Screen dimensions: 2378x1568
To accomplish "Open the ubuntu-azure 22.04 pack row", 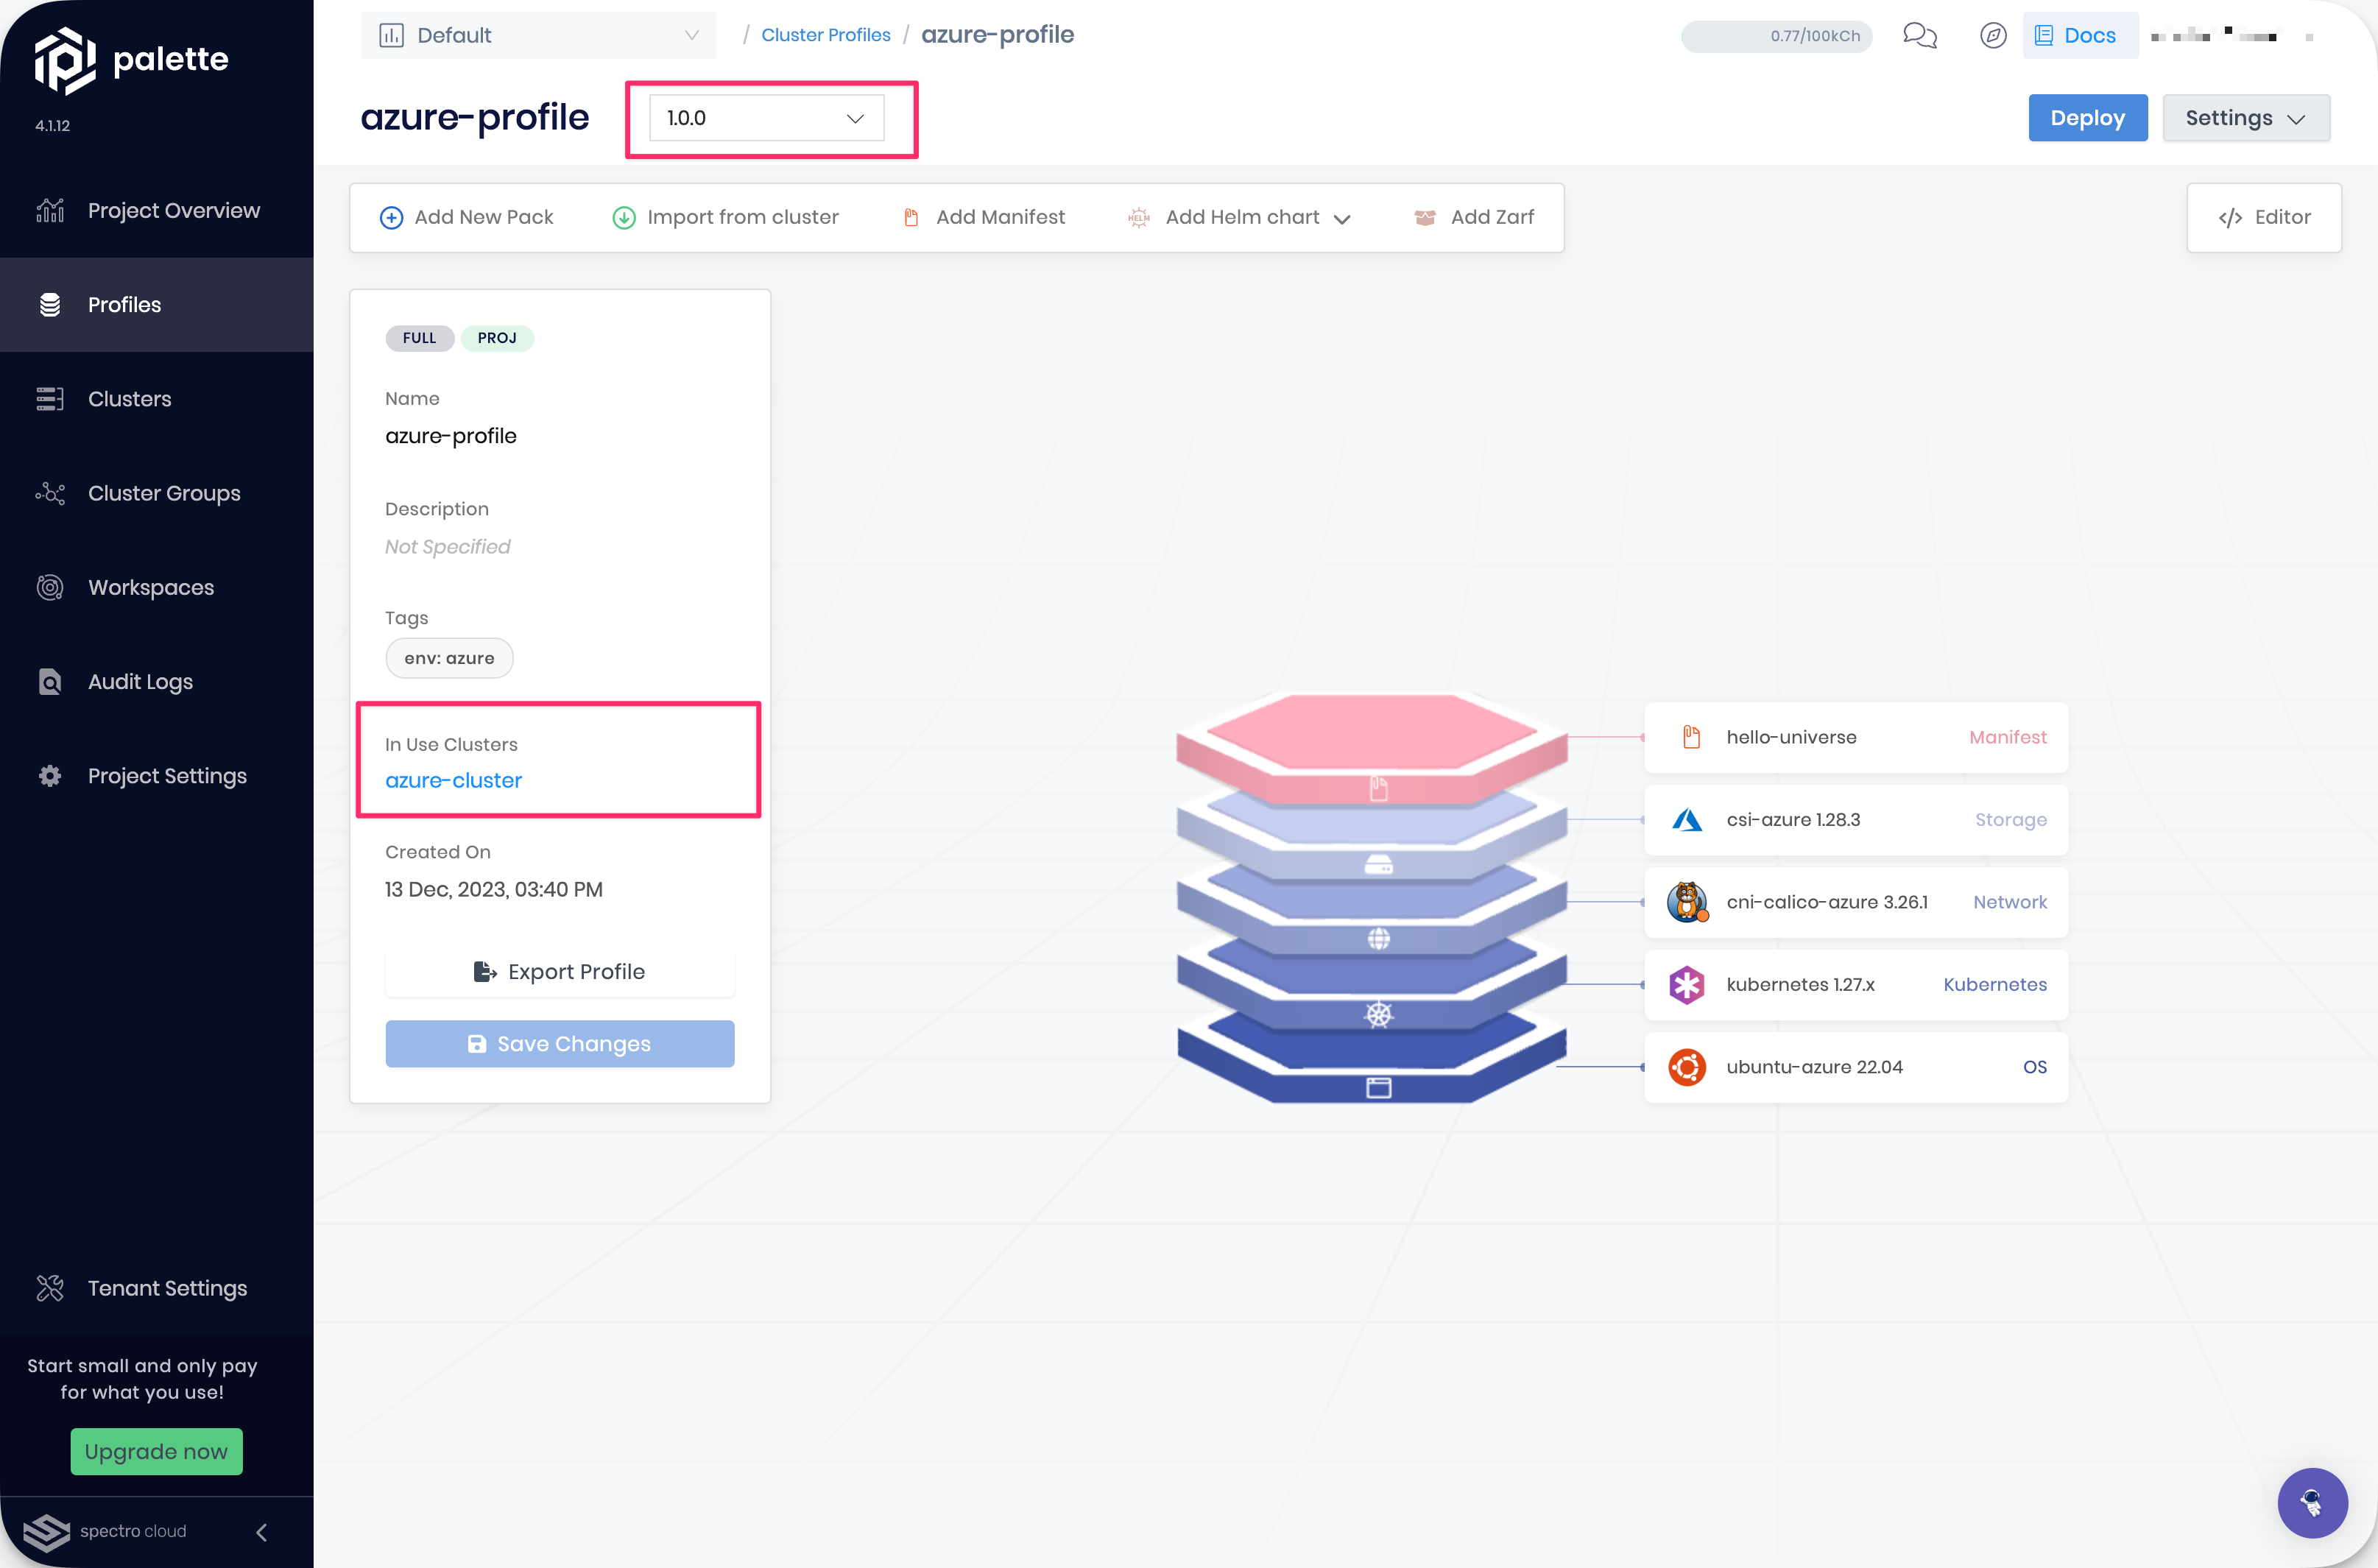I will click(1856, 1067).
